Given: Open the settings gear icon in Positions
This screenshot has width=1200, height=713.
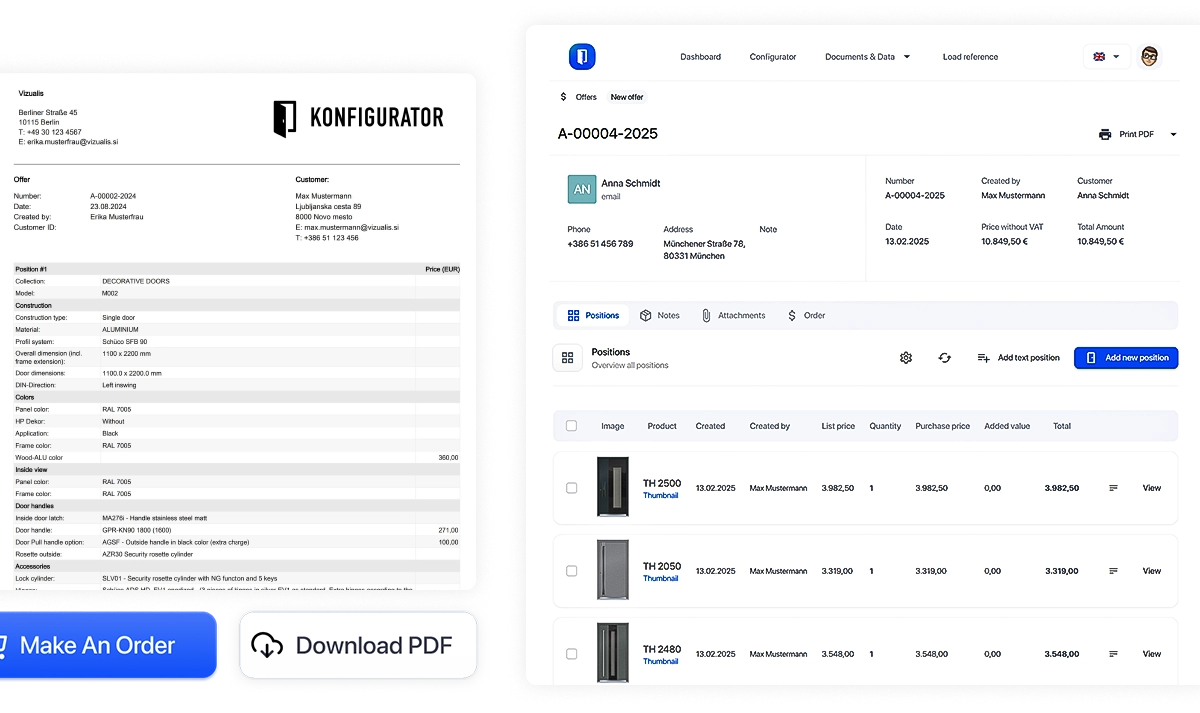Looking at the screenshot, I should coord(906,358).
